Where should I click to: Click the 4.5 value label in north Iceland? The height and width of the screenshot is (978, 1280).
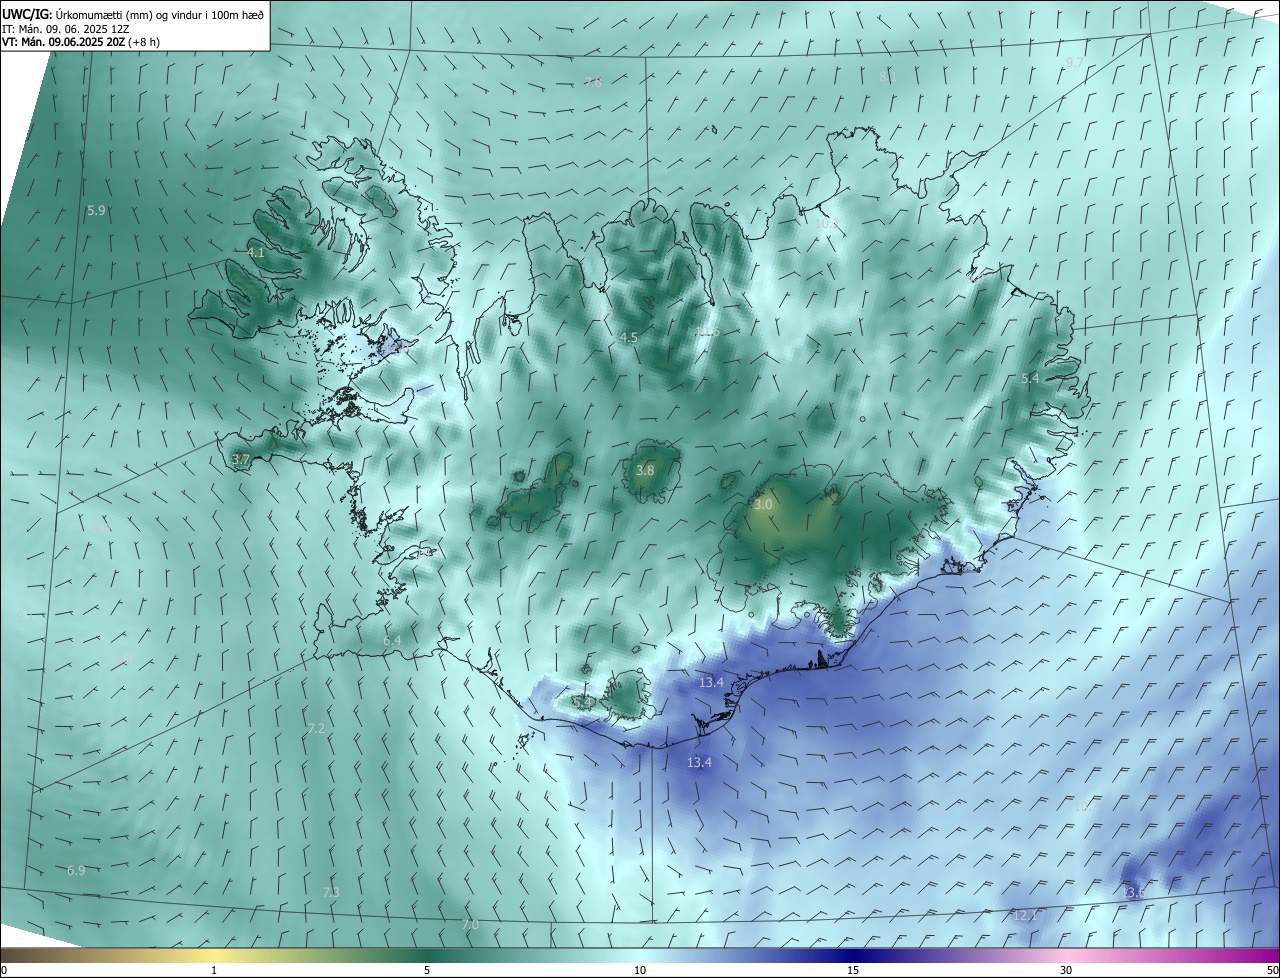[x=628, y=338]
